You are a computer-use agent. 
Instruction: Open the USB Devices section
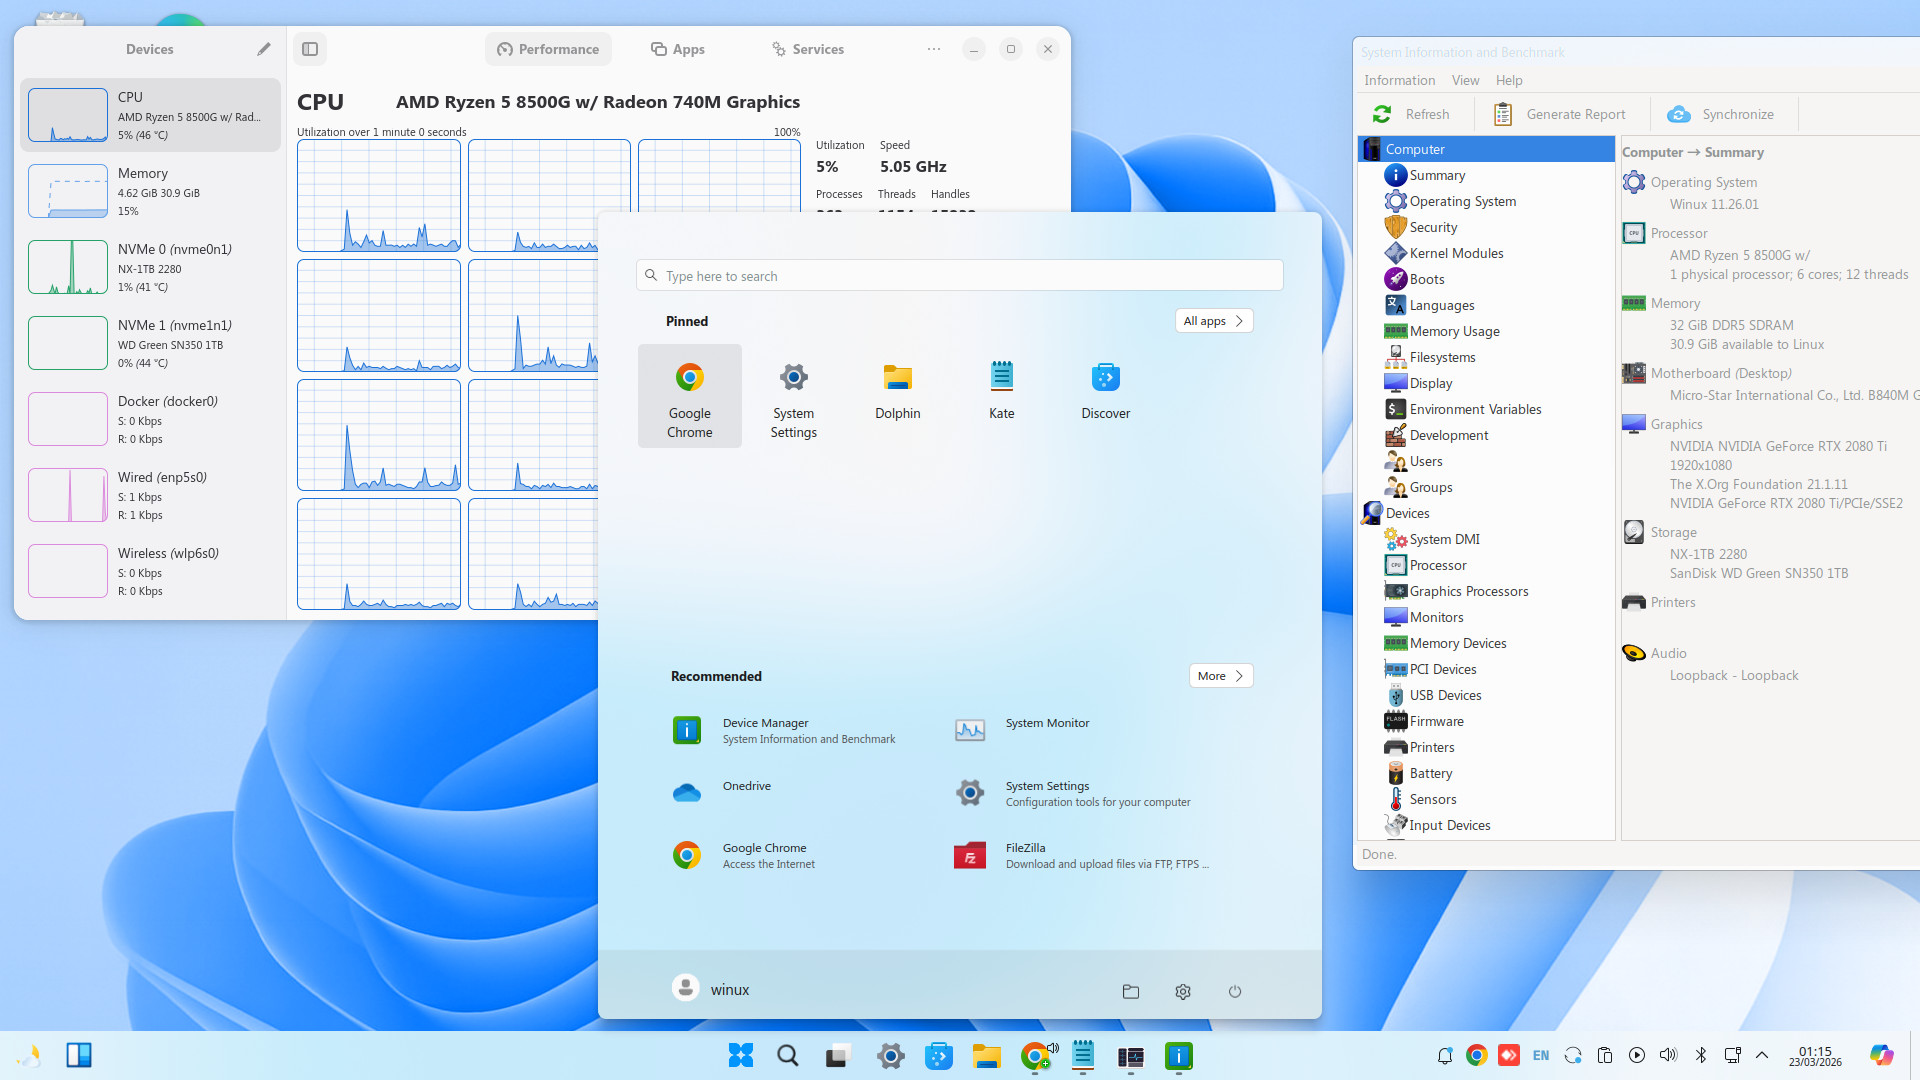click(x=1444, y=695)
